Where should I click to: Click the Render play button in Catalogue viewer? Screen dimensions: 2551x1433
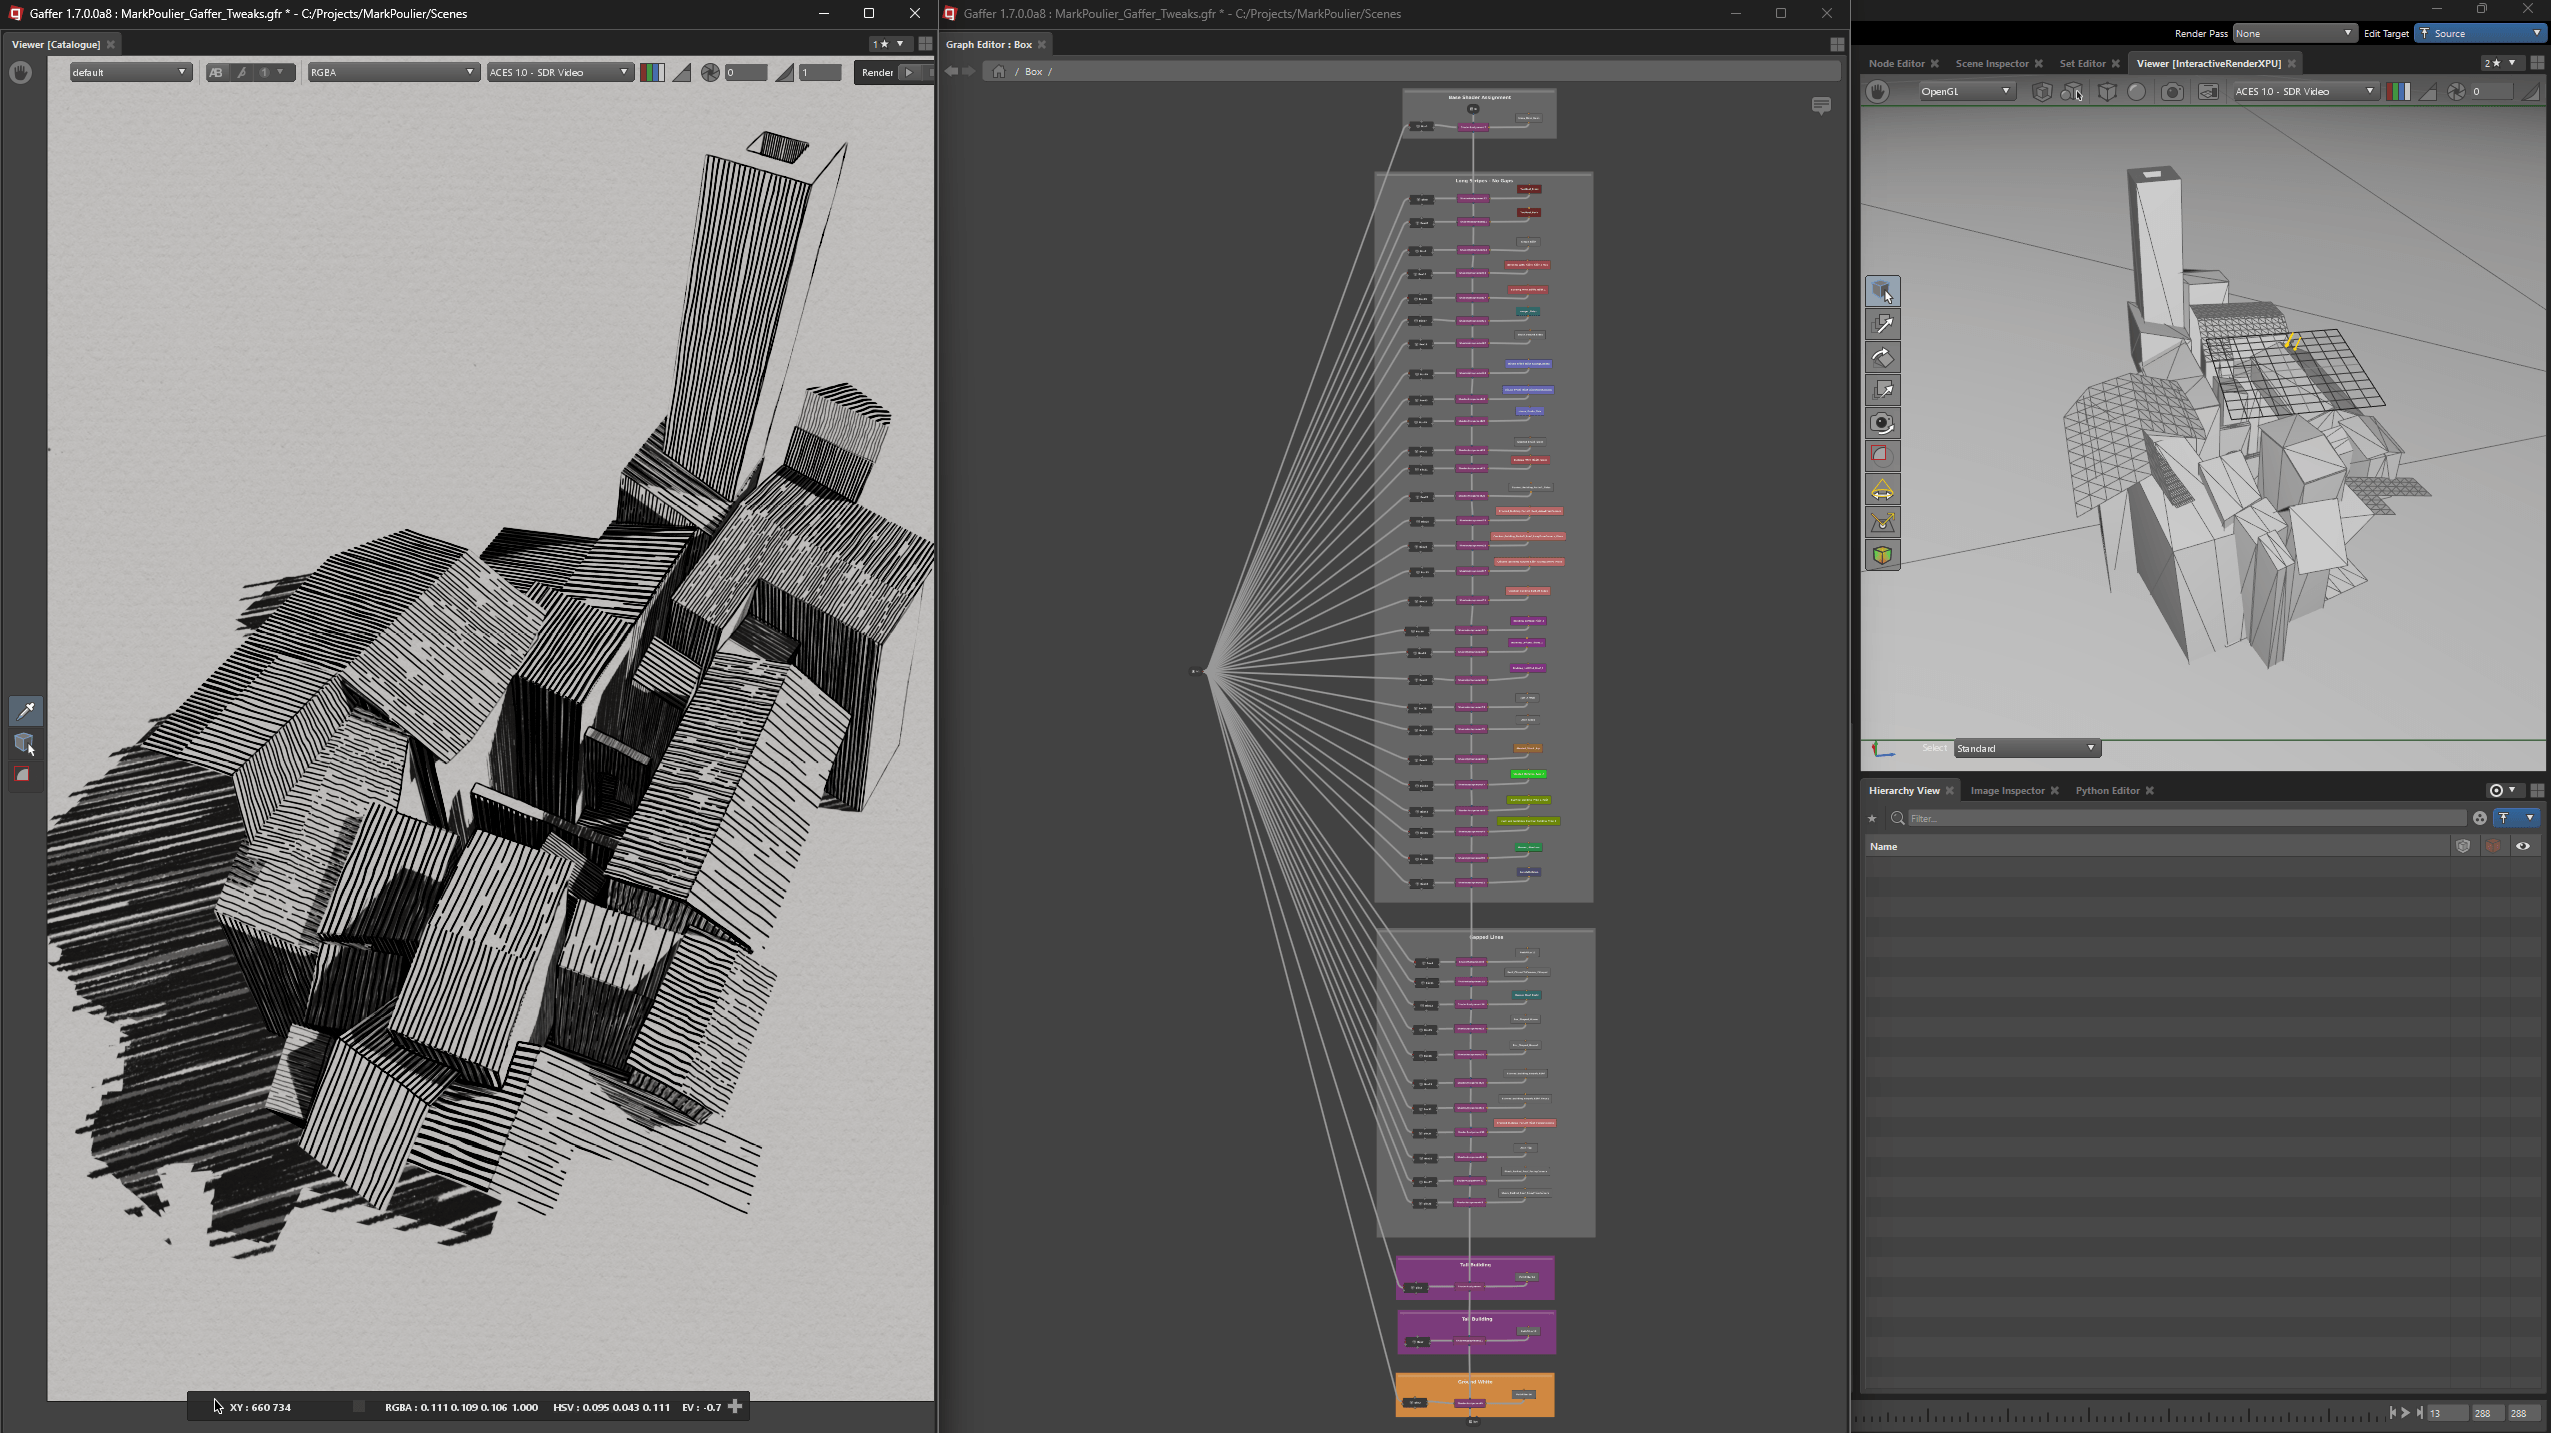(909, 73)
